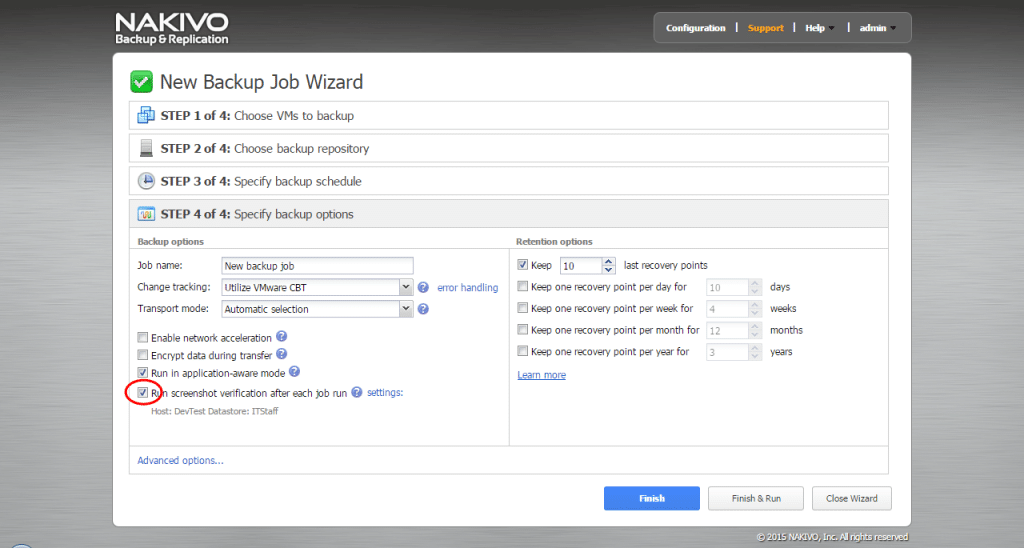Open help icon next to Transport mode
This screenshot has height=548, width=1024.
click(x=423, y=309)
